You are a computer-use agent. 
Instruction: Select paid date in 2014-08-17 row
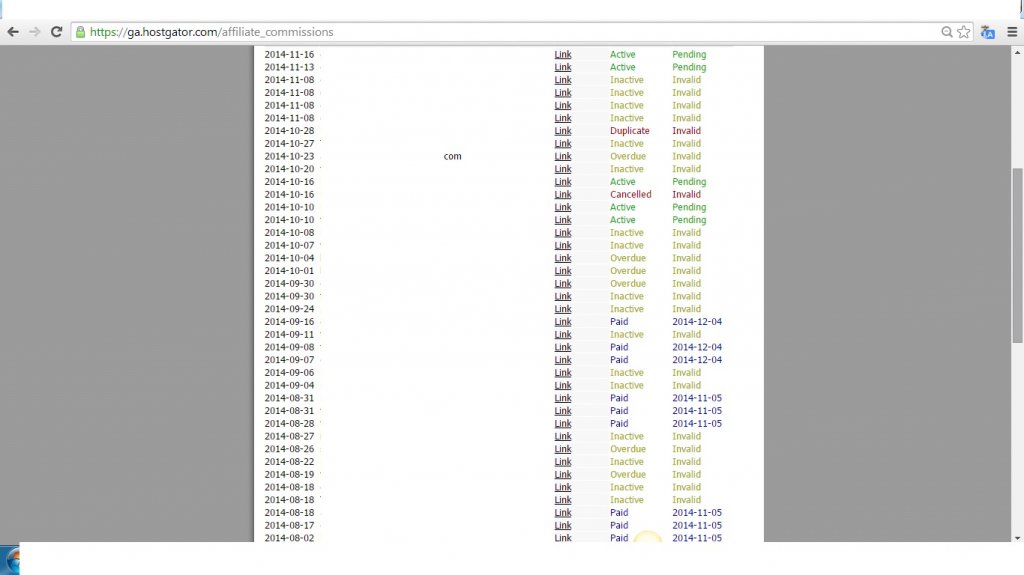[697, 525]
